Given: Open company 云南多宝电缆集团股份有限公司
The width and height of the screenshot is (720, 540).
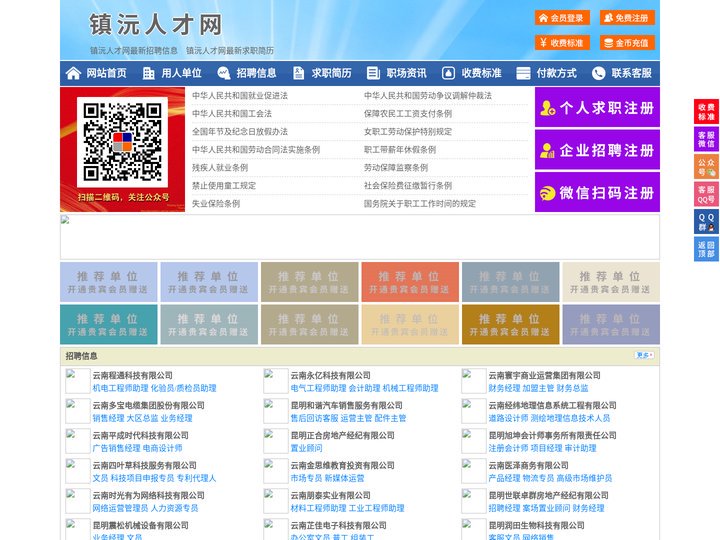Looking at the screenshot, I should 149,405.
